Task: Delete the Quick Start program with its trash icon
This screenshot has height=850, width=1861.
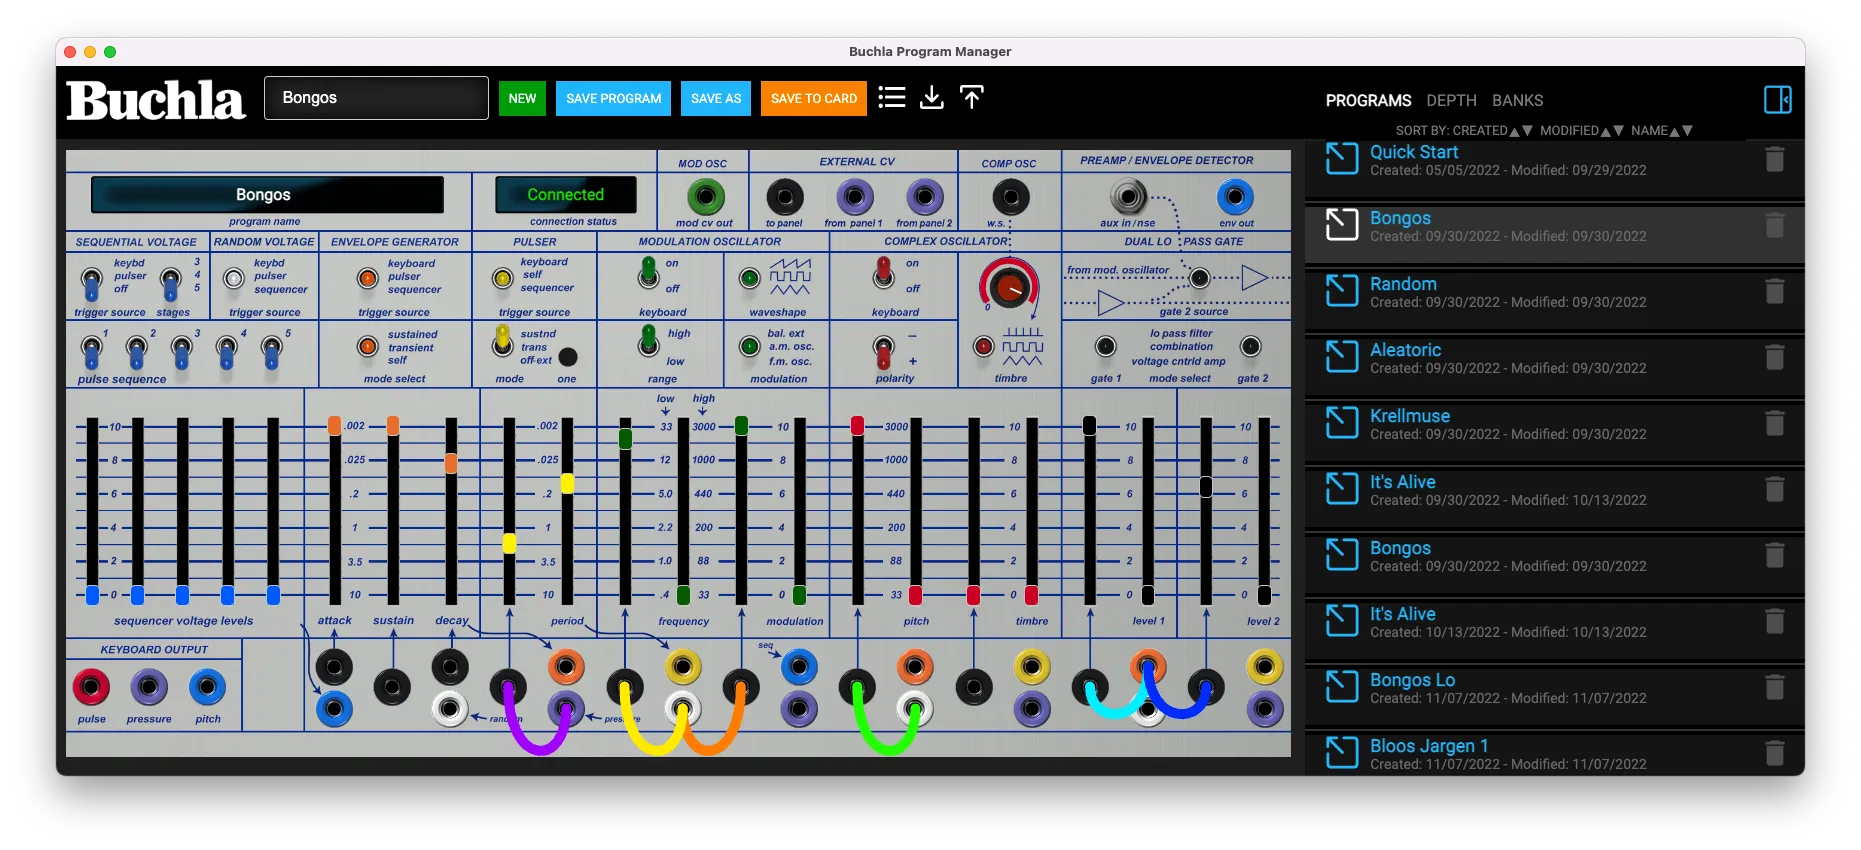Action: [x=1774, y=159]
